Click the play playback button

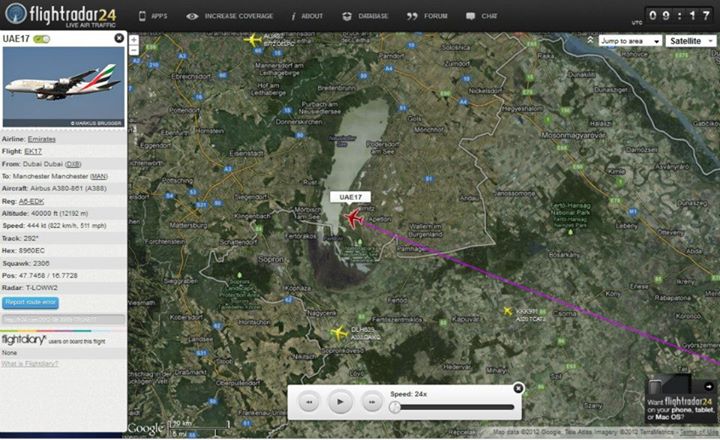click(x=340, y=401)
